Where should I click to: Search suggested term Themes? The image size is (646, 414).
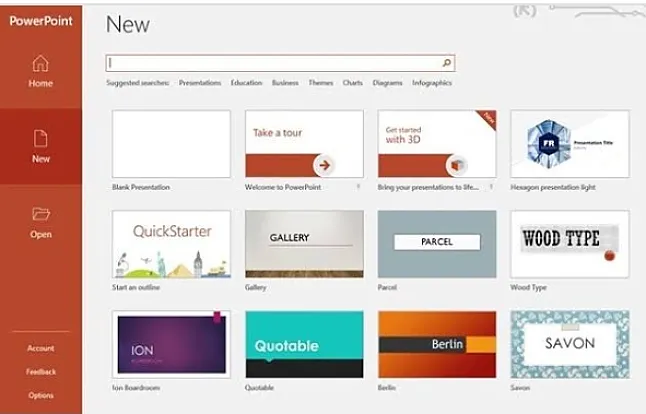click(x=321, y=83)
